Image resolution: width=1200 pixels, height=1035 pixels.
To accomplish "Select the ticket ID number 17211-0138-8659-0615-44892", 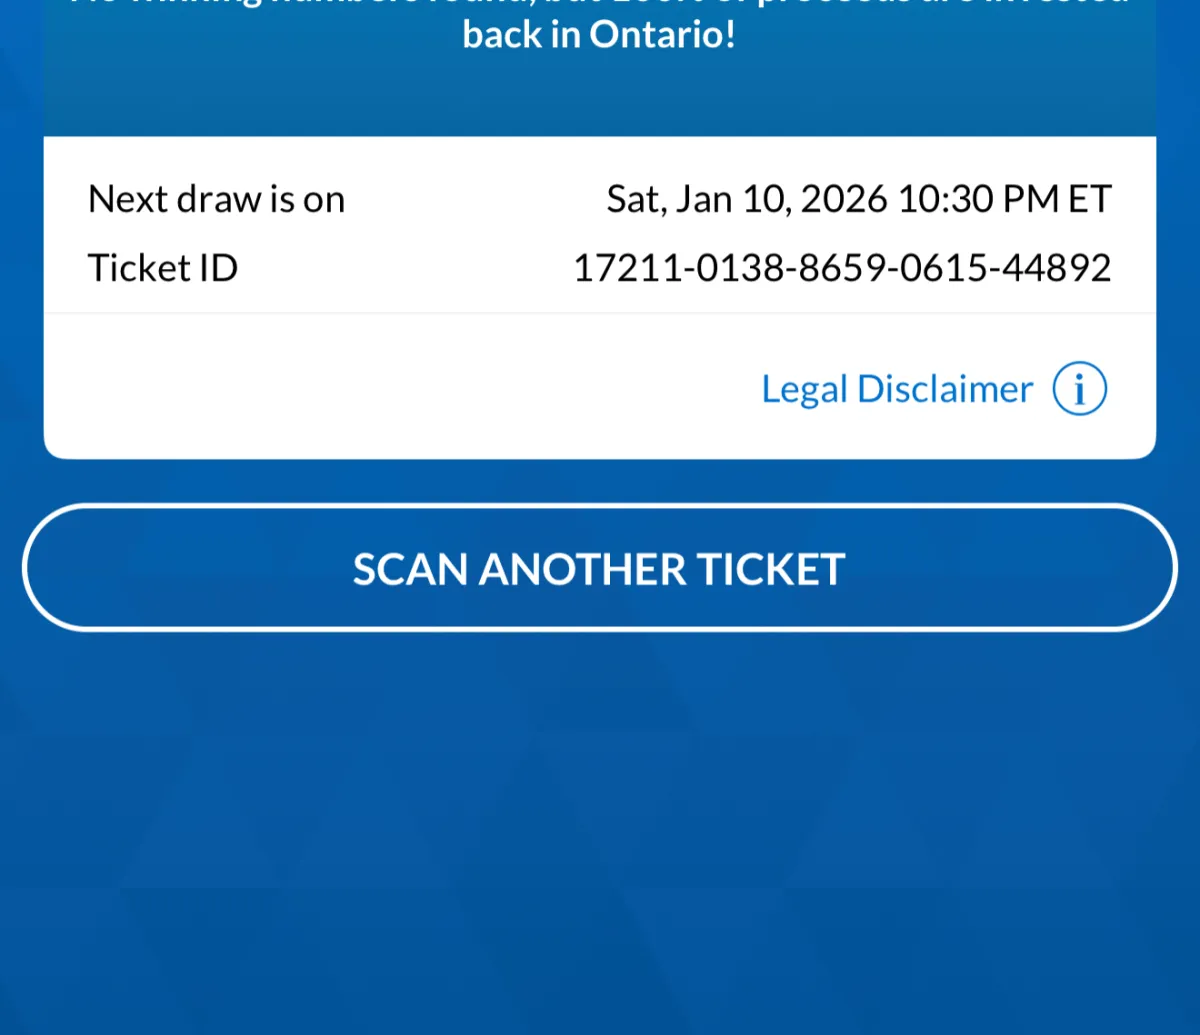I will (841, 268).
